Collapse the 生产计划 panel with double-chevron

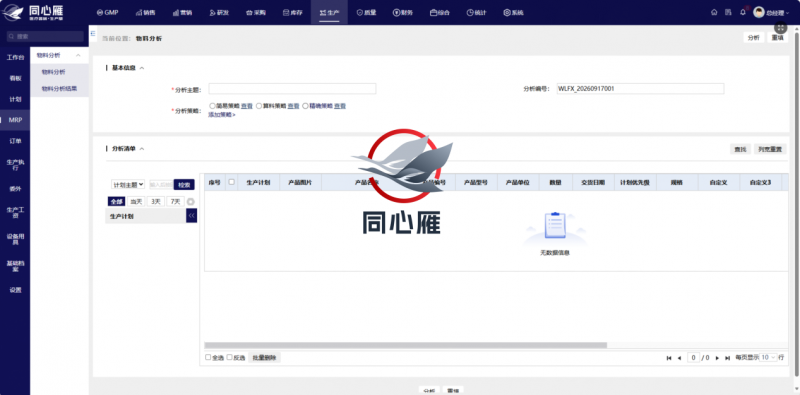[191, 216]
